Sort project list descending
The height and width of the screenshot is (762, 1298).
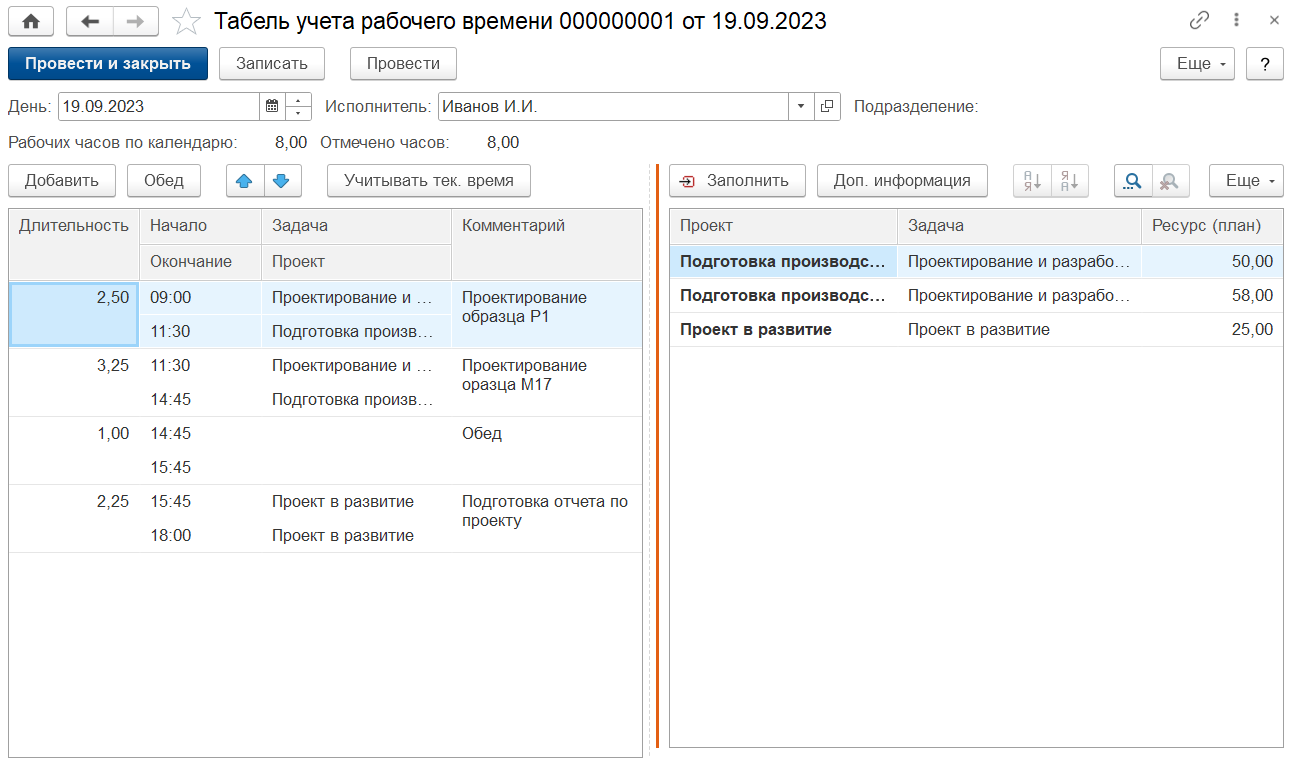1070,181
